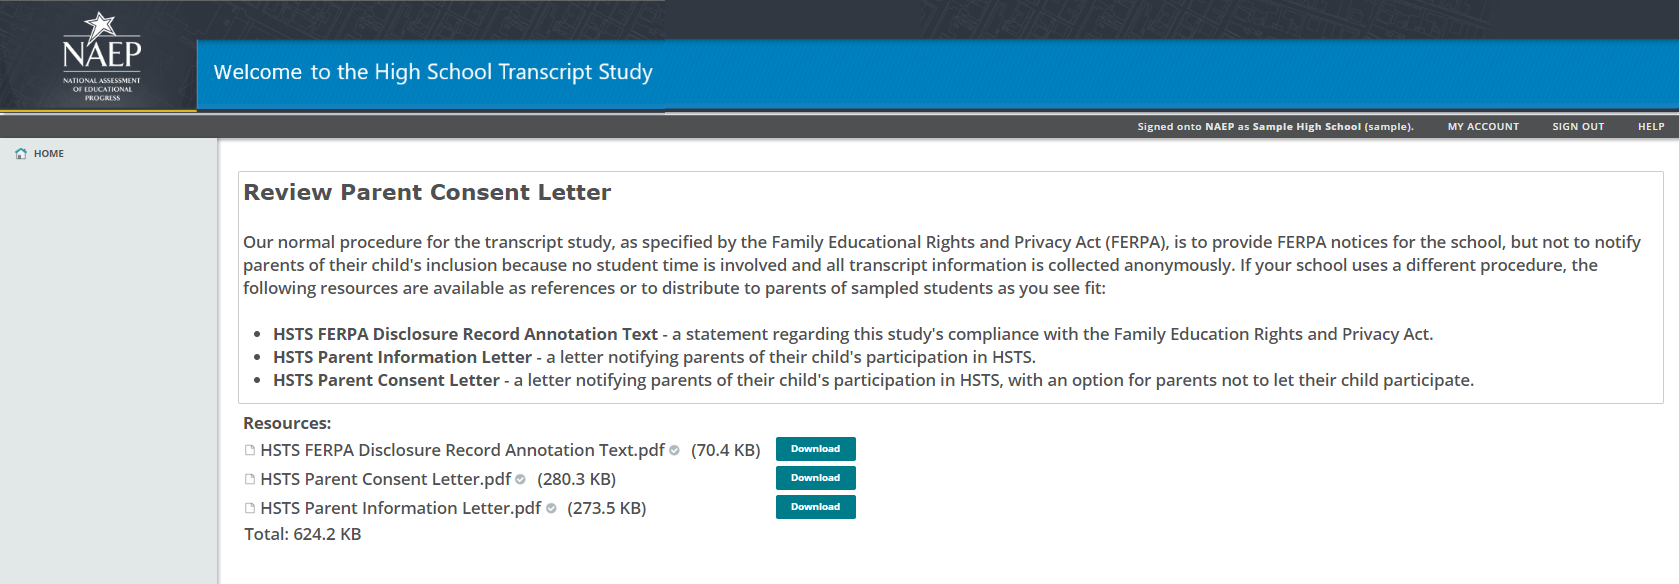
Task: Click checkmark badge after Parent Consent Letter.pdf
Action: click(x=520, y=479)
